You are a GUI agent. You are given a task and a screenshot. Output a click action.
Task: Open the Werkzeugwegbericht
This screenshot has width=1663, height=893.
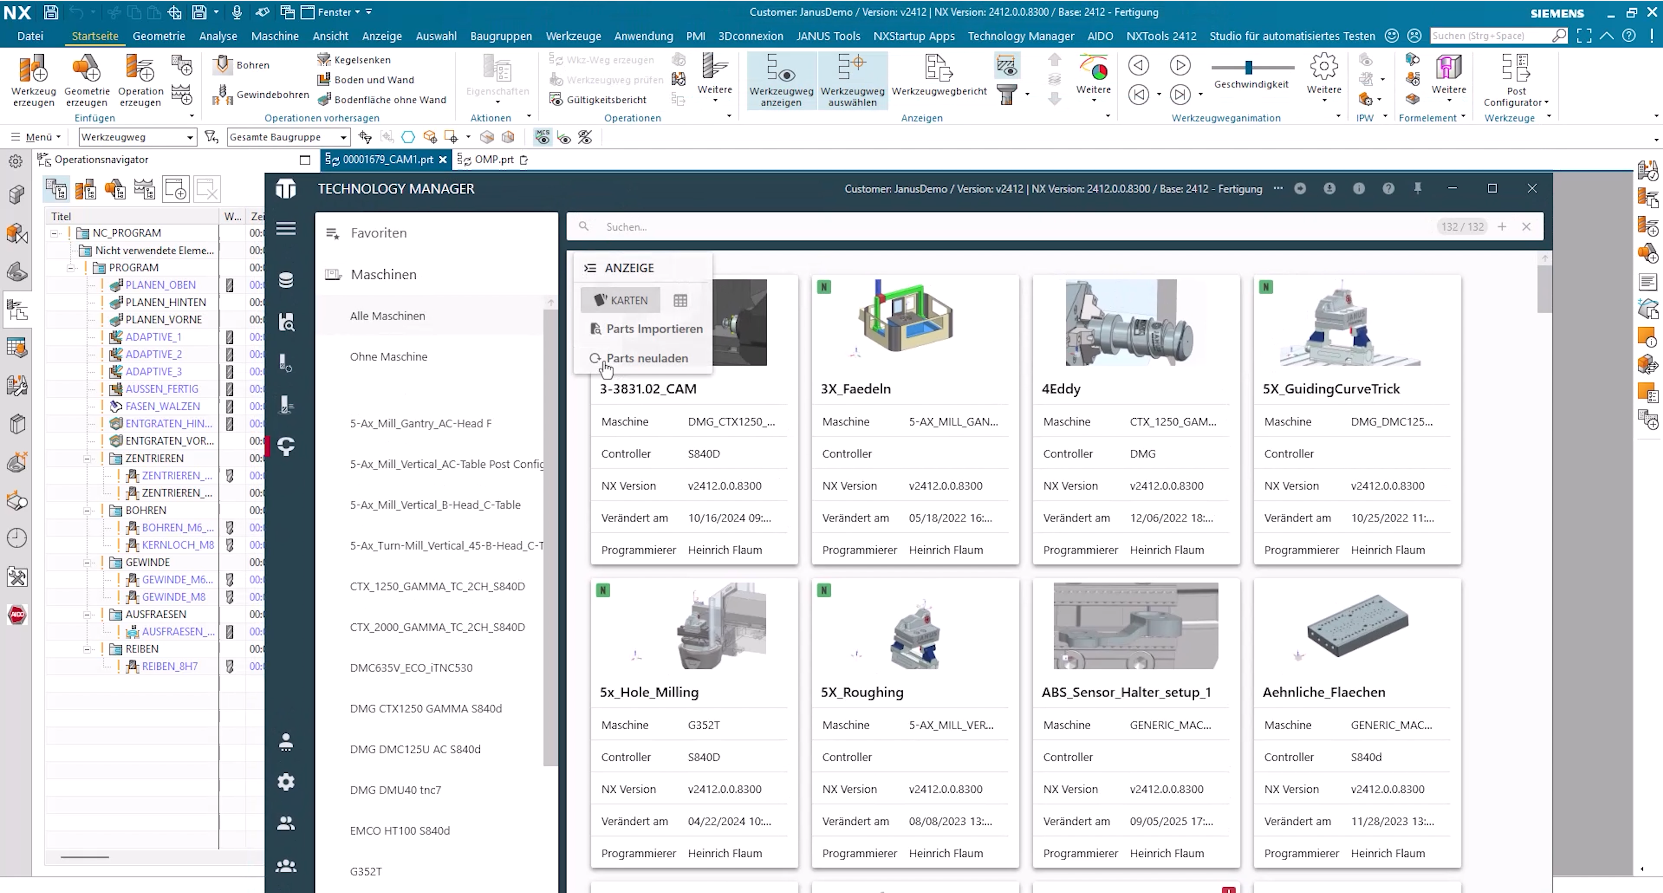[939, 75]
